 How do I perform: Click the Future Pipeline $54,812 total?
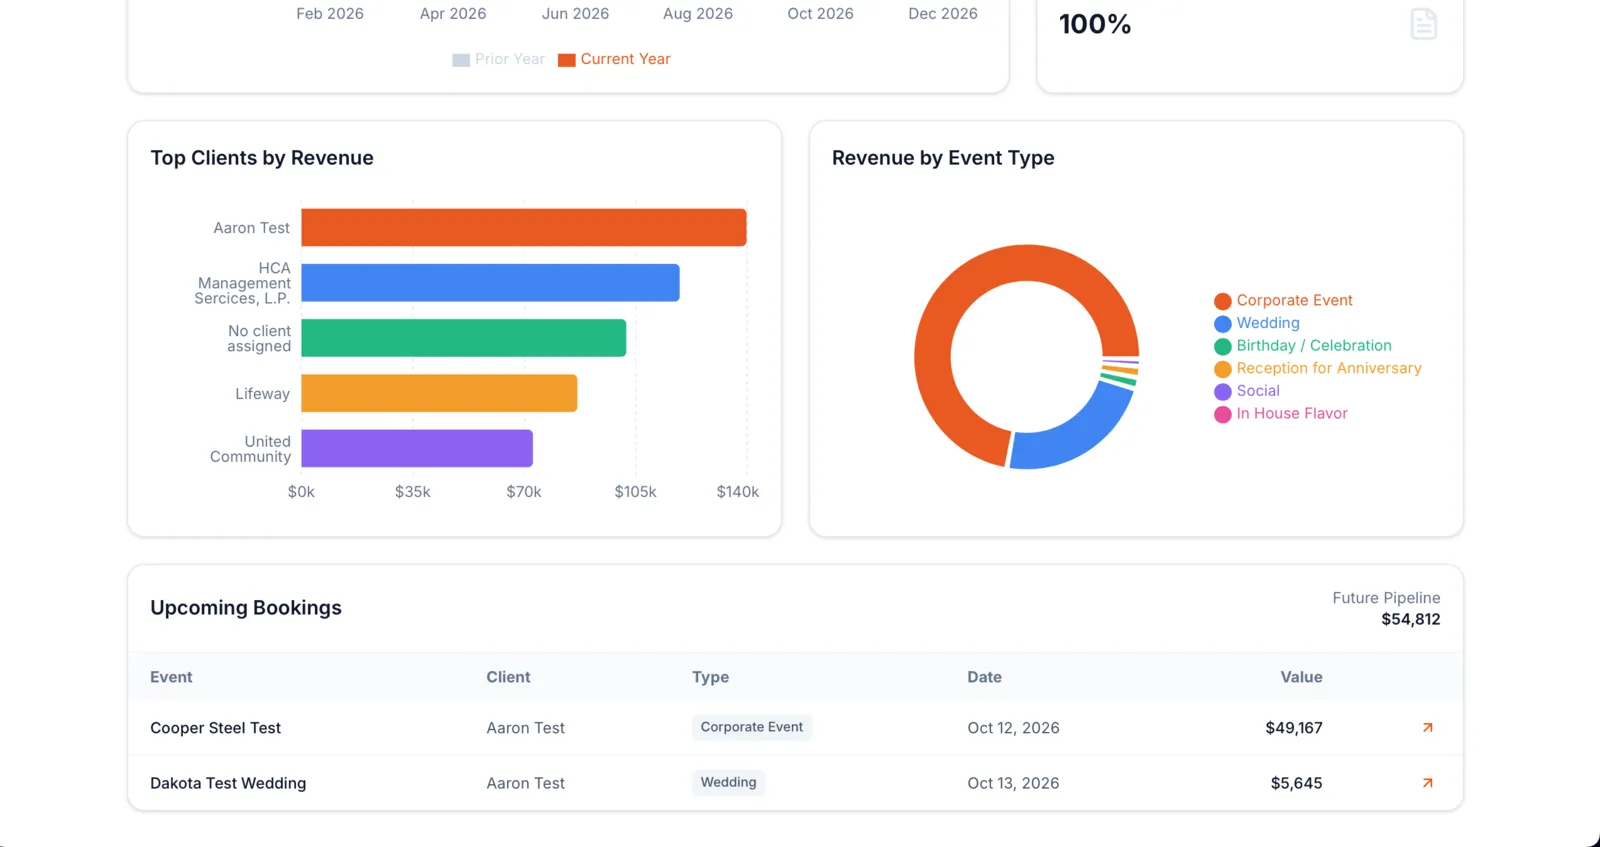(x=1410, y=619)
